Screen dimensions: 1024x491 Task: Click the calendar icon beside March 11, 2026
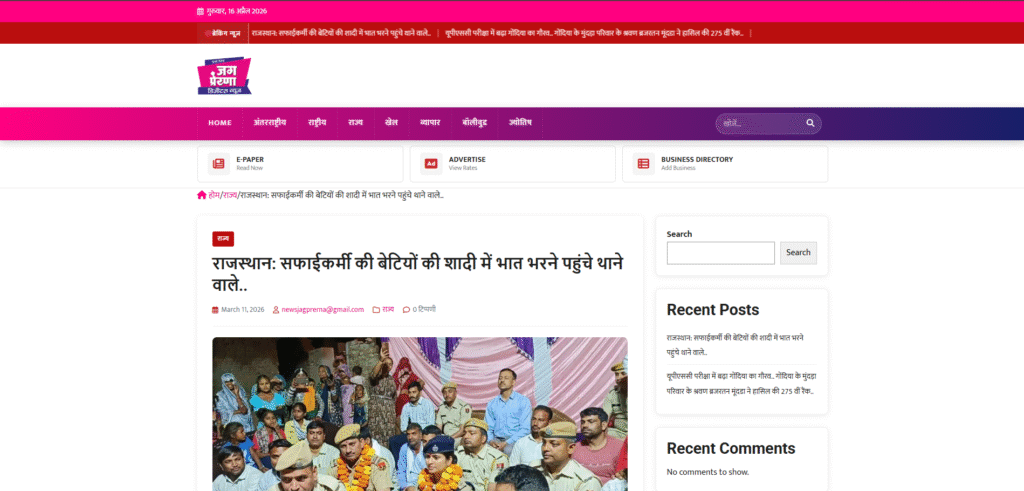pyautogui.click(x=215, y=310)
